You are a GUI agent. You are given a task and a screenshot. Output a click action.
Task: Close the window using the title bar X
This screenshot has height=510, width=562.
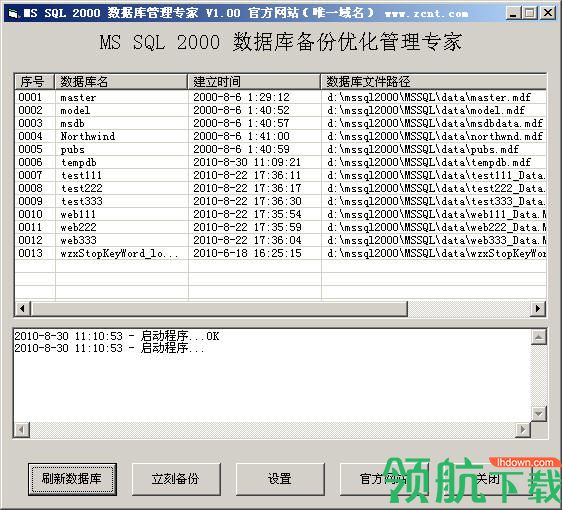[x=548, y=13]
